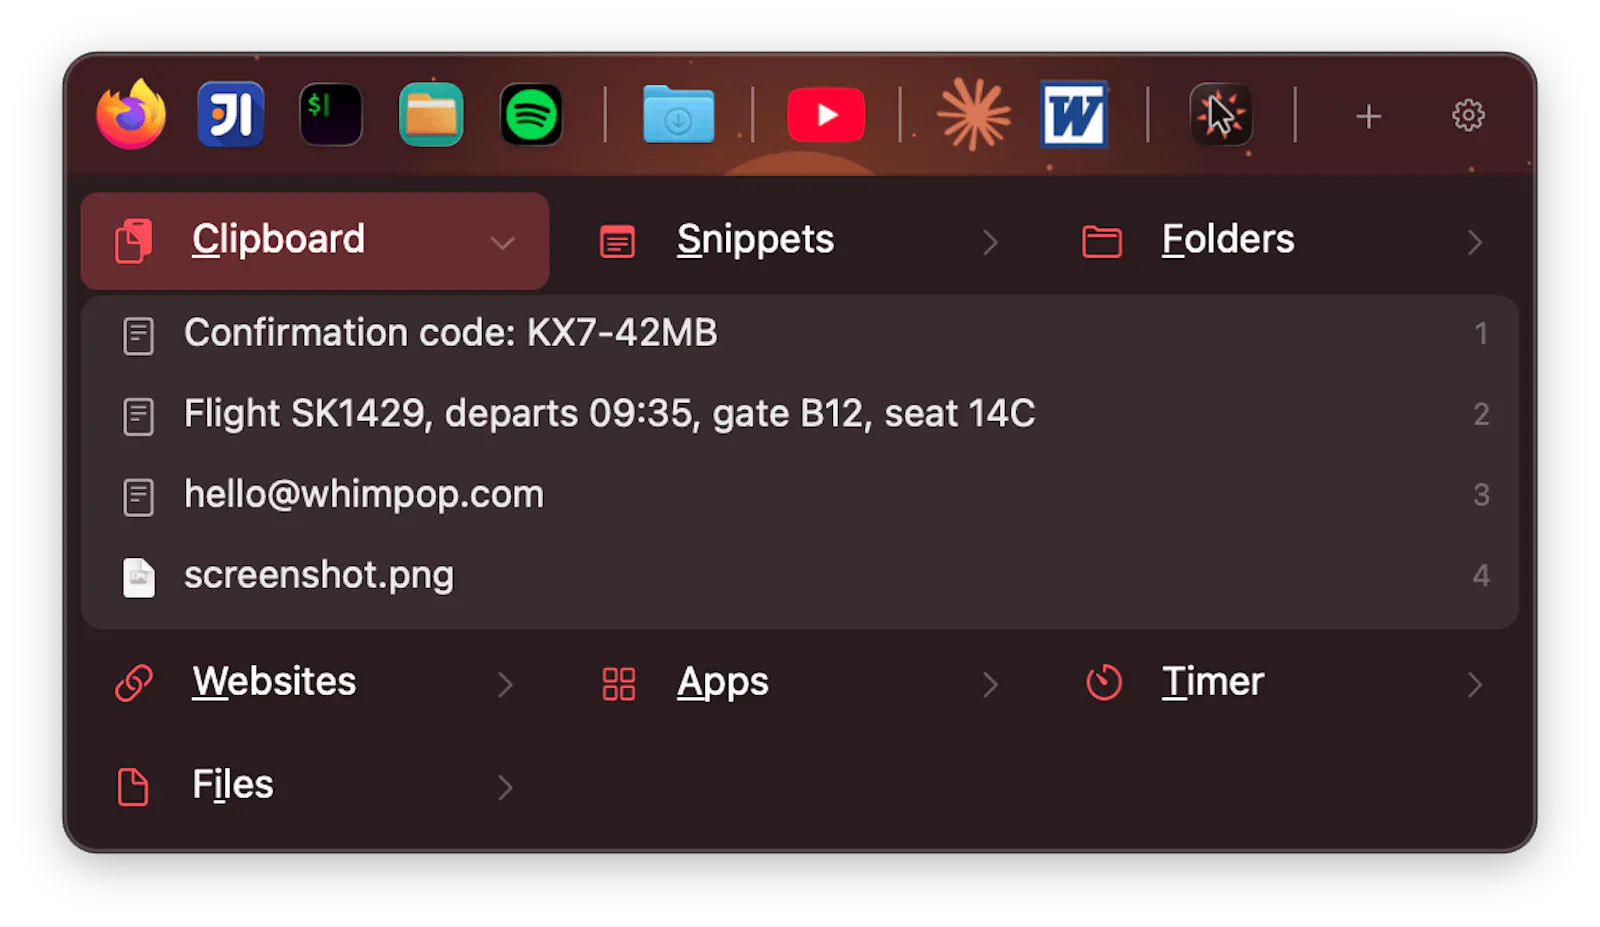Open the Microsoft Word icon
The image size is (1600, 927).
tap(1074, 114)
